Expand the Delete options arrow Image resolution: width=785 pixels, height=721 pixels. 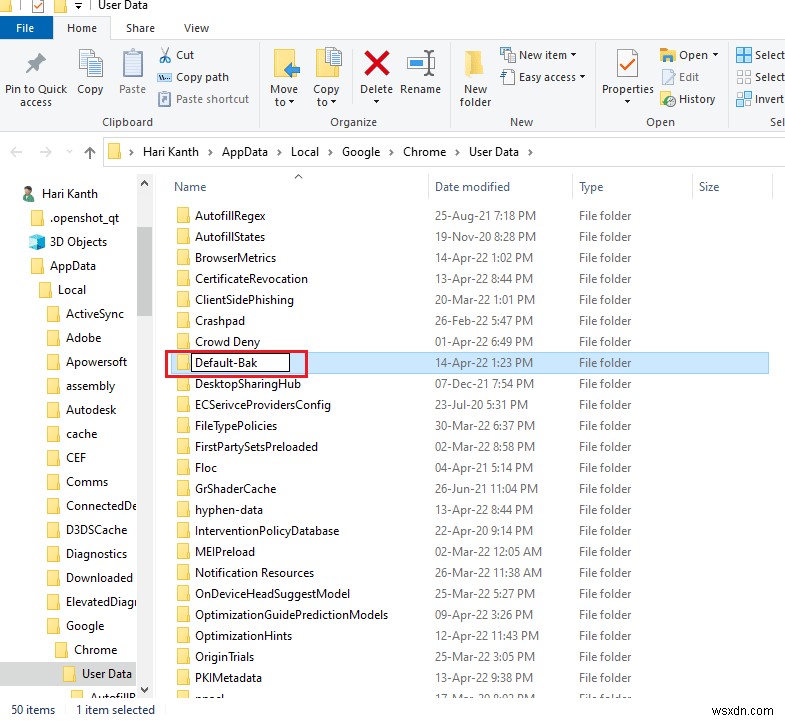click(376, 102)
